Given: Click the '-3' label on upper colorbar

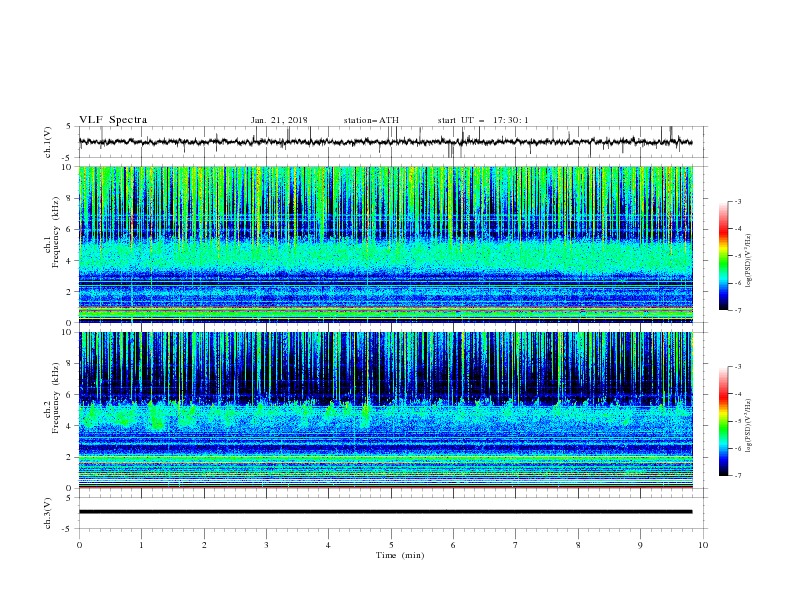Looking at the screenshot, I should tap(737, 201).
